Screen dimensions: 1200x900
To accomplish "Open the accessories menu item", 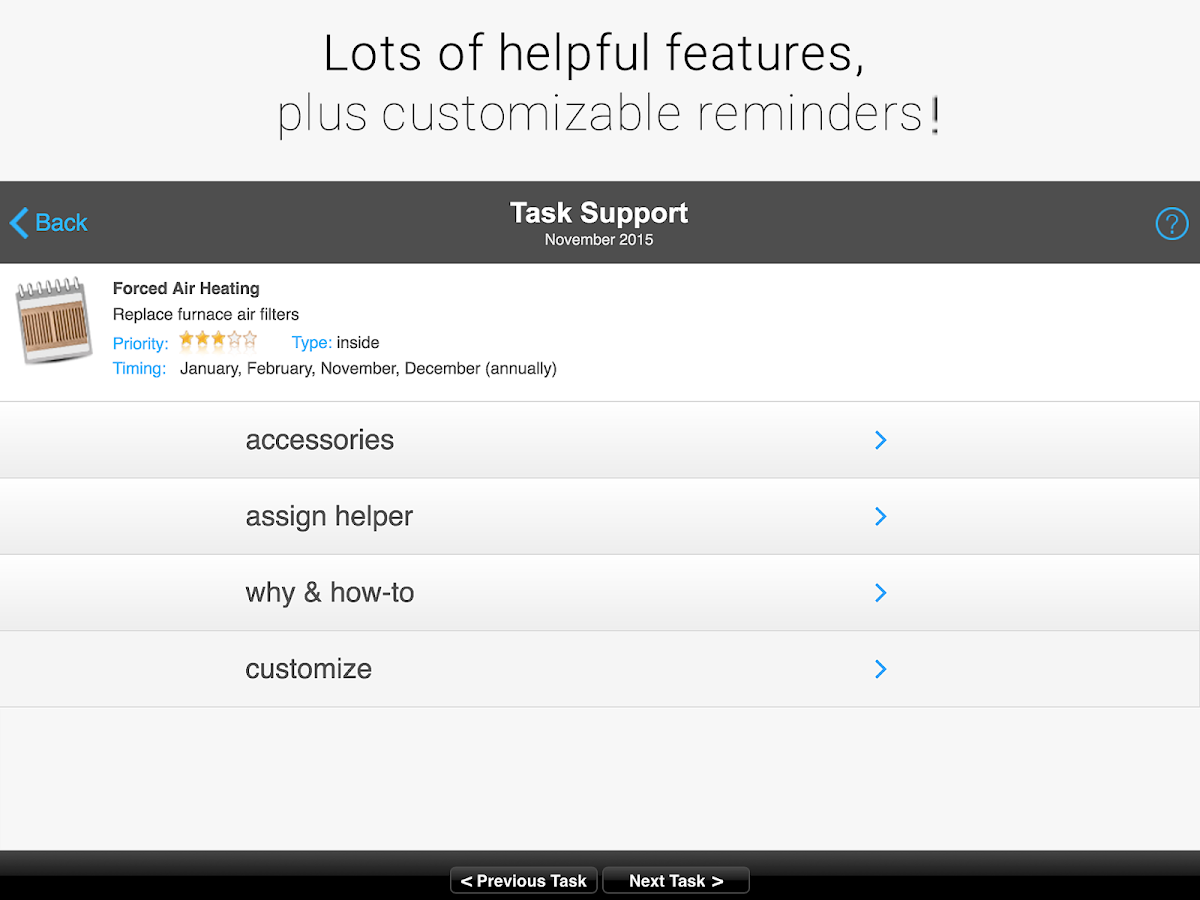I will coord(320,440).
